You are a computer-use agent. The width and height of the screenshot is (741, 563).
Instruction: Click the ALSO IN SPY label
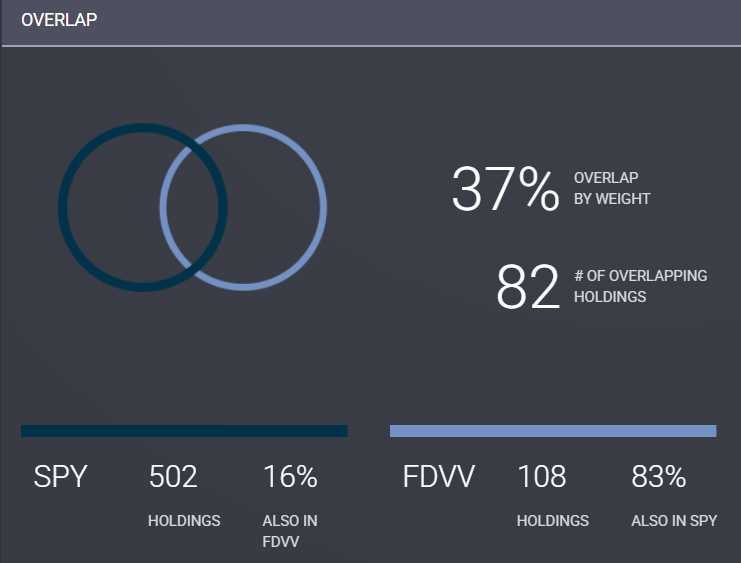pos(674,521)
